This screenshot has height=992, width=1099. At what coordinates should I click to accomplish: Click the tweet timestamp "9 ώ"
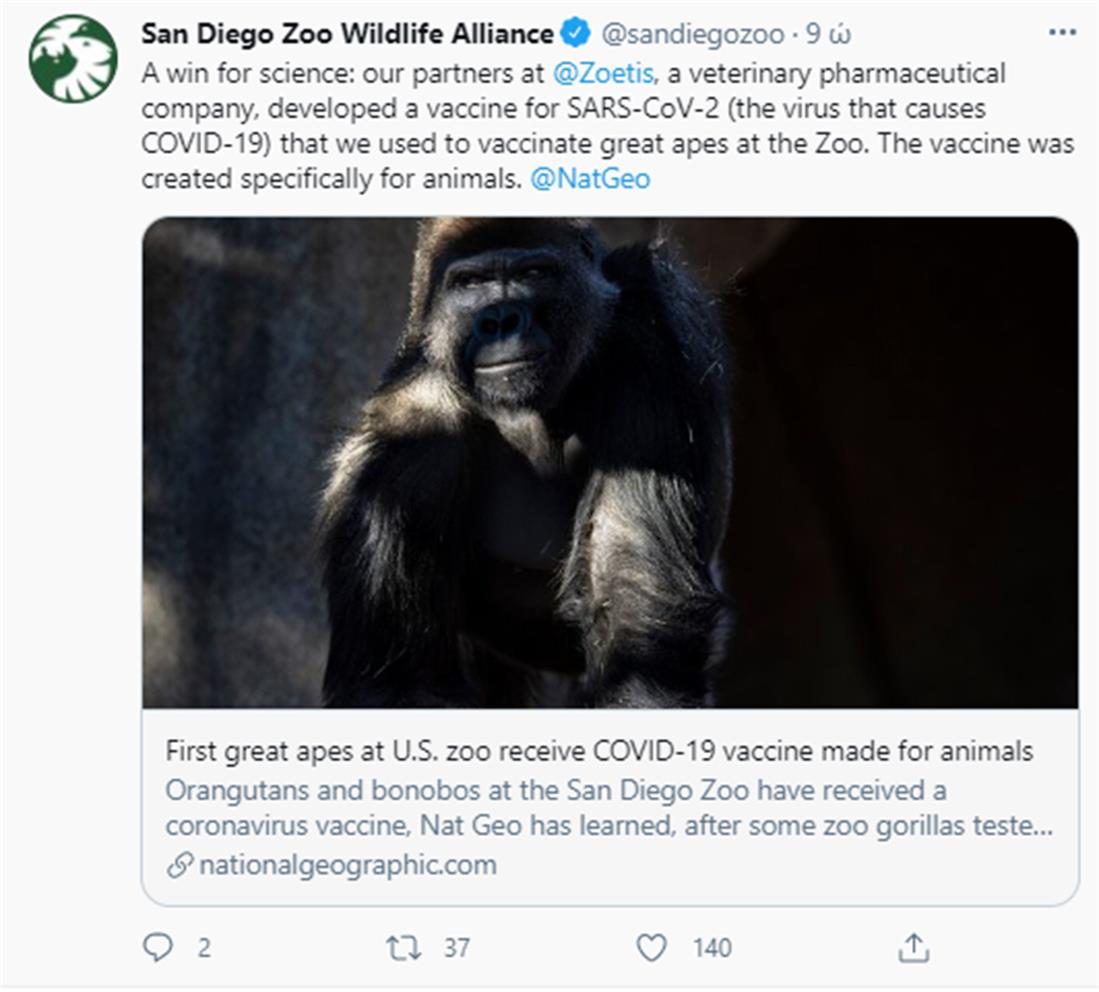point(828,33)
